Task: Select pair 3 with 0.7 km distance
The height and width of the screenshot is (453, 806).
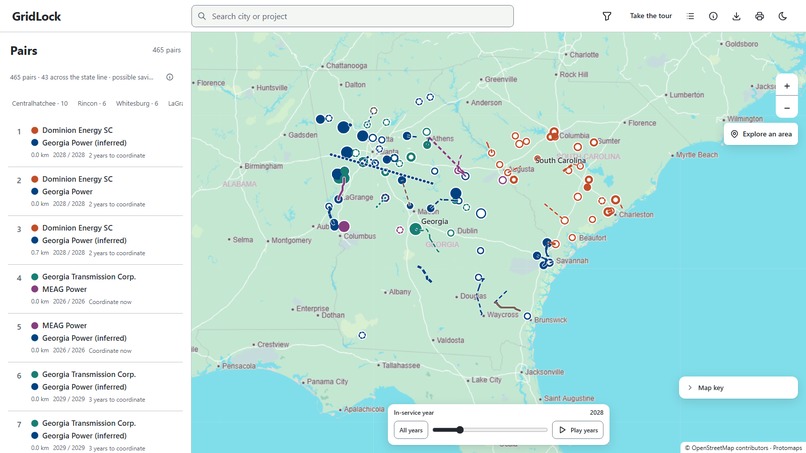Action: point(96,240)
